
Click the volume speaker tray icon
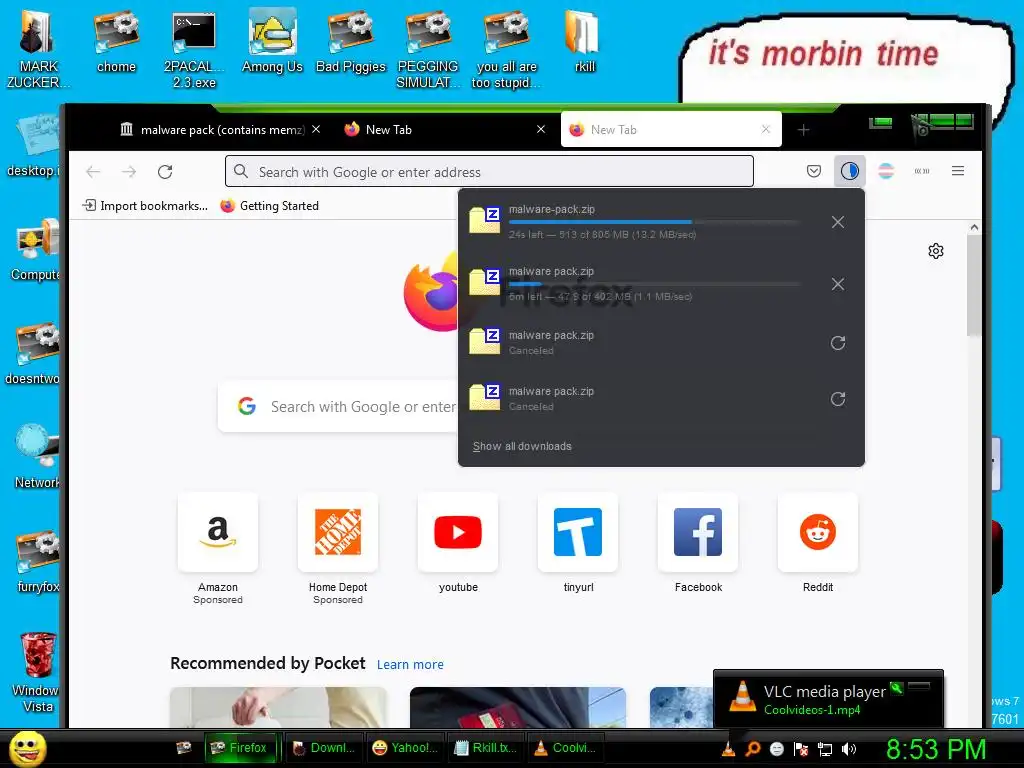[849, 749]
